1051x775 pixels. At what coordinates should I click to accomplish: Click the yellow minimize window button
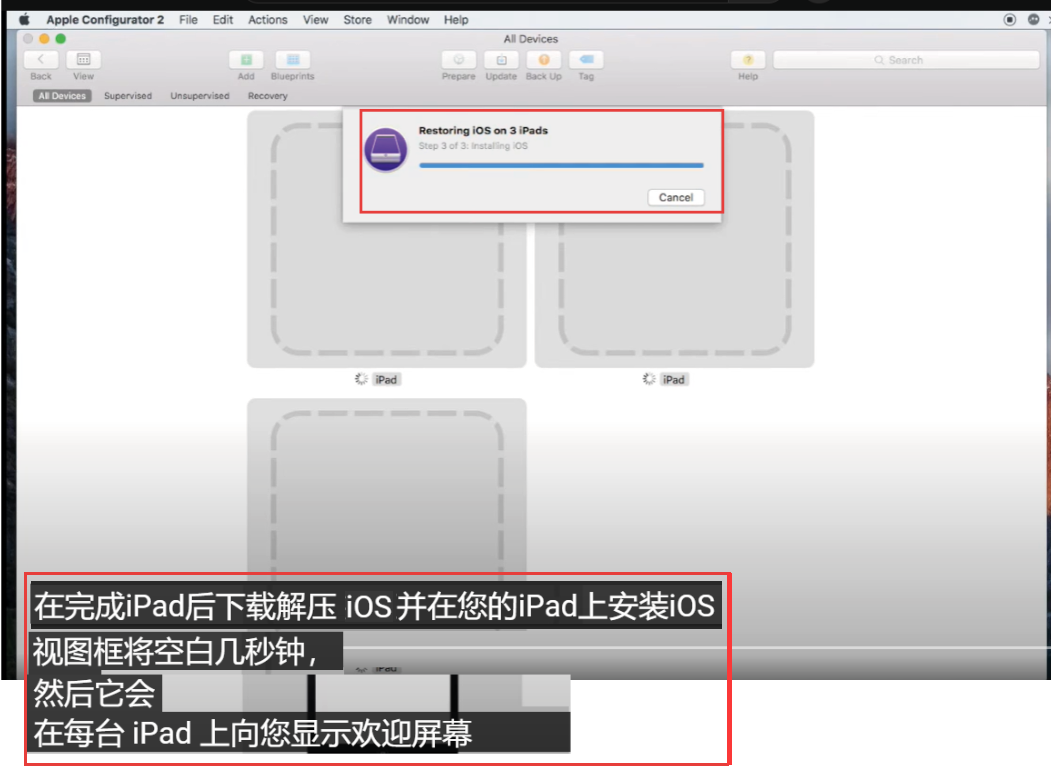tap(44, 39)
